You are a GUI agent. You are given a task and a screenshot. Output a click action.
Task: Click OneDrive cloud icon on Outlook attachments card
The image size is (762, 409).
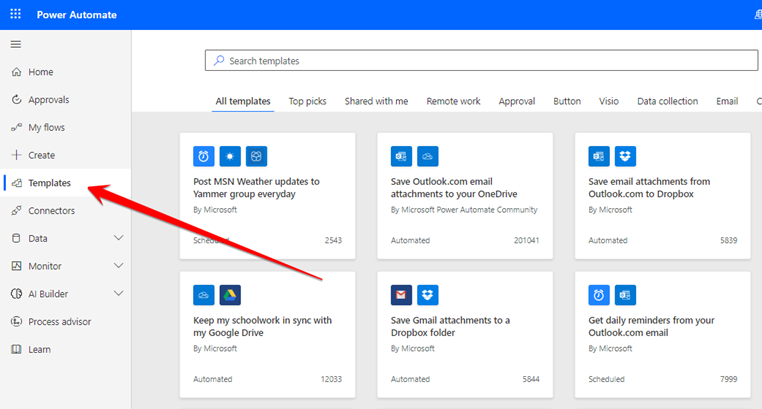point(428,156)
